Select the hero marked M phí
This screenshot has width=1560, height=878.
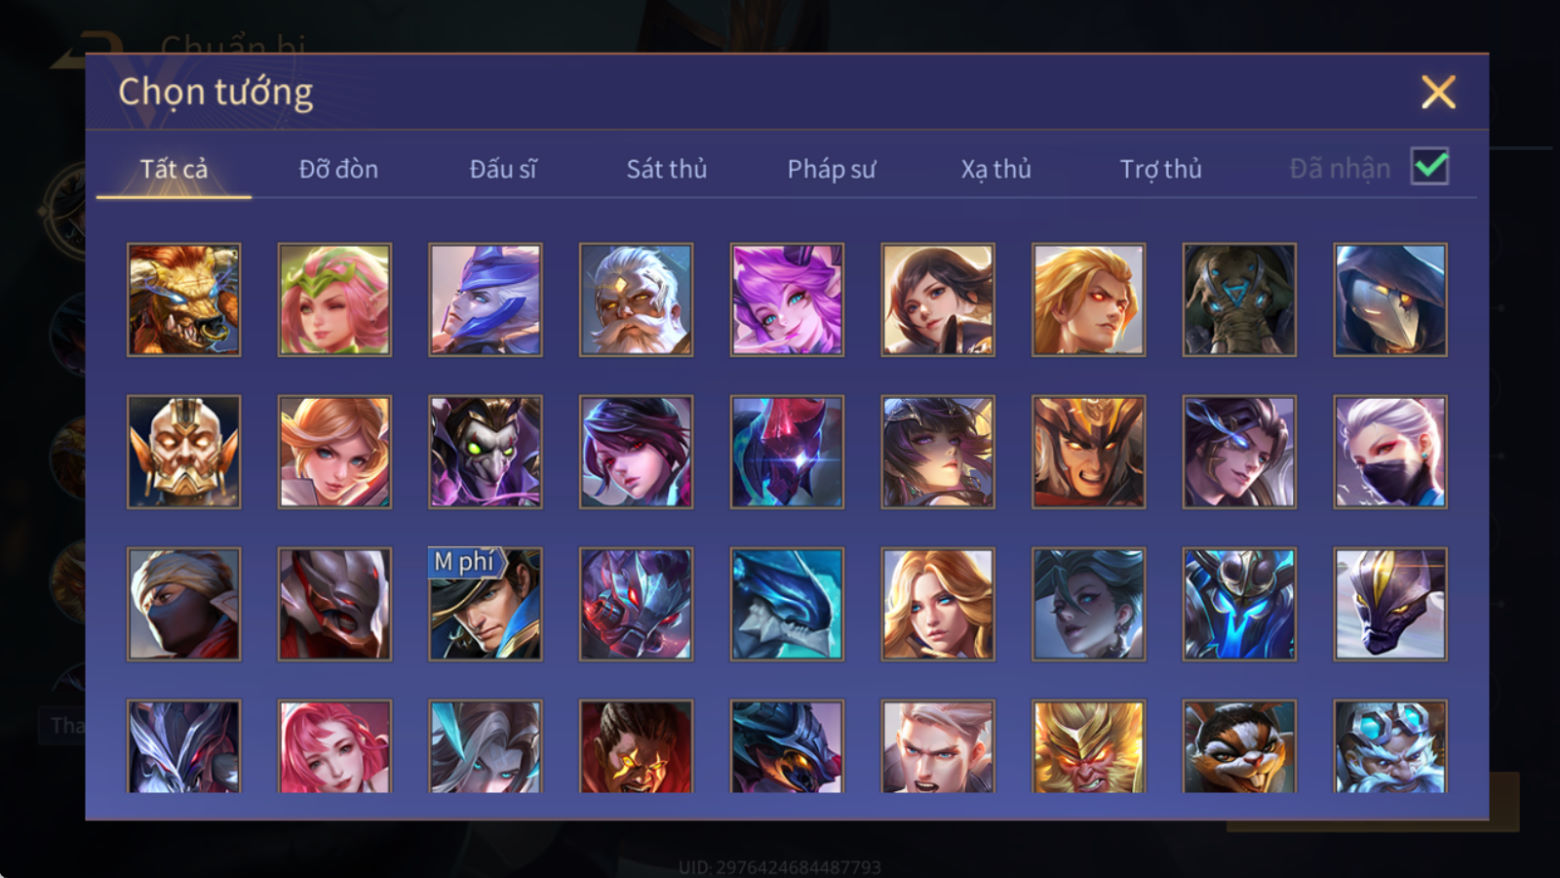coord(485,604)
